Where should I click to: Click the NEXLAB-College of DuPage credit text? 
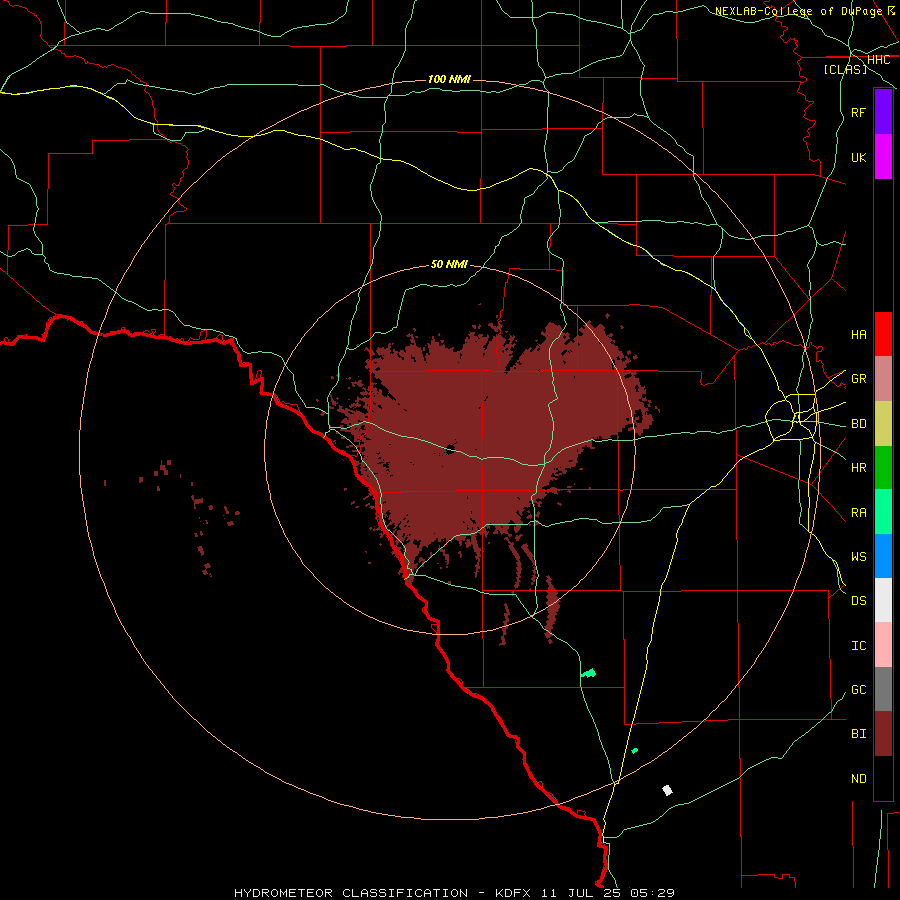pos(798,11)
